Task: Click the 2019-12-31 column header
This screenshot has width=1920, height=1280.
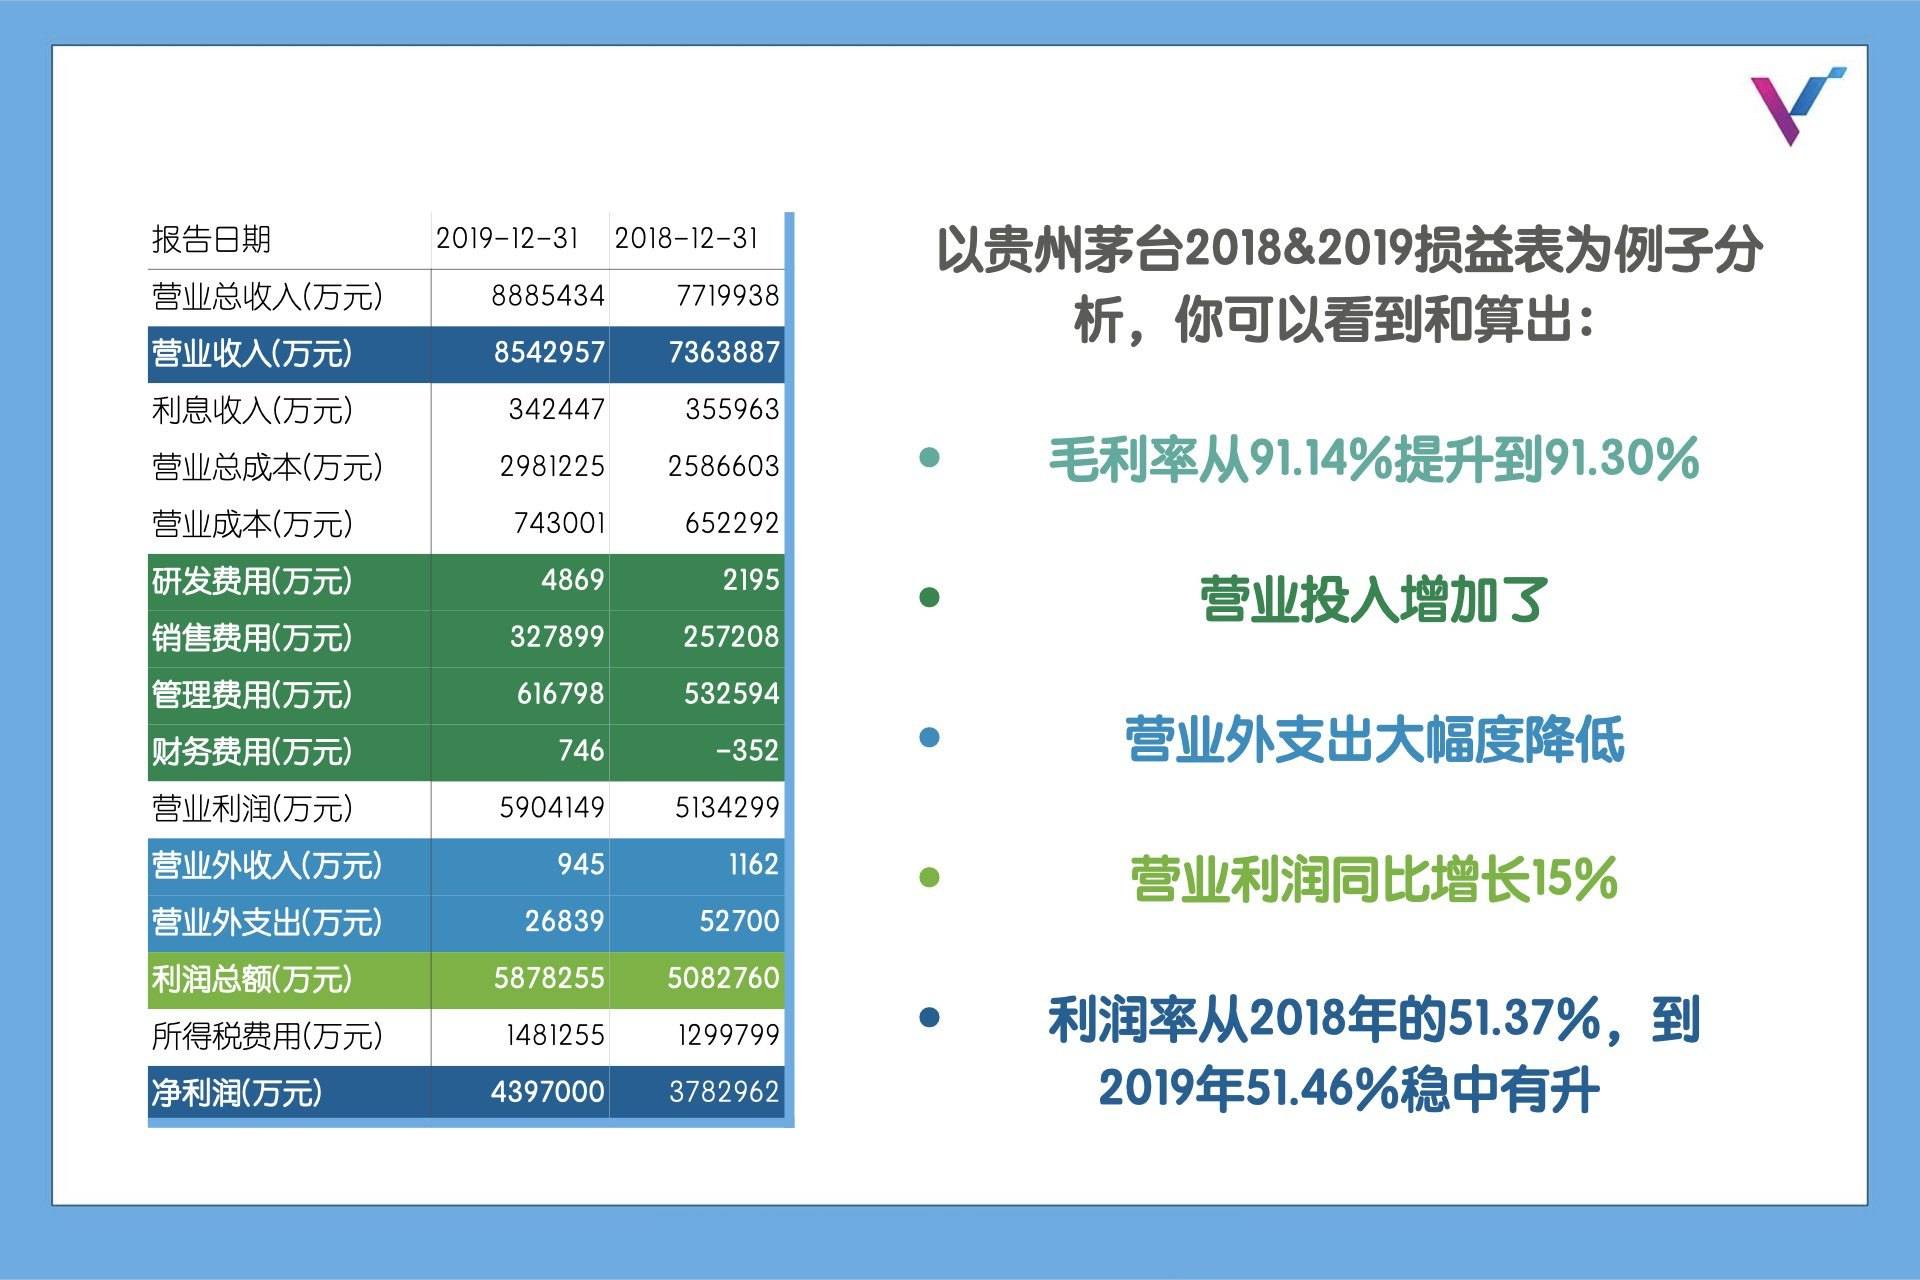Action: (508, 239)
